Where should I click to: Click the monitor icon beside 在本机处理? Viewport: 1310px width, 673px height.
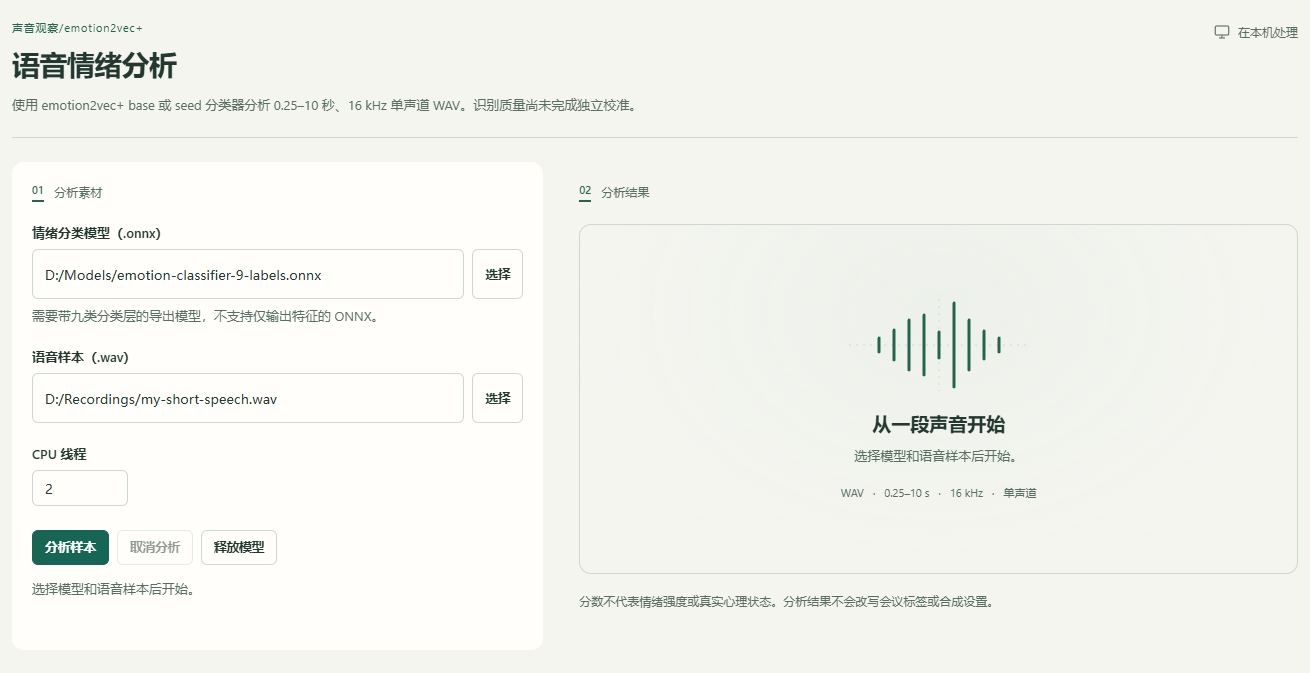click(1221, 32)
